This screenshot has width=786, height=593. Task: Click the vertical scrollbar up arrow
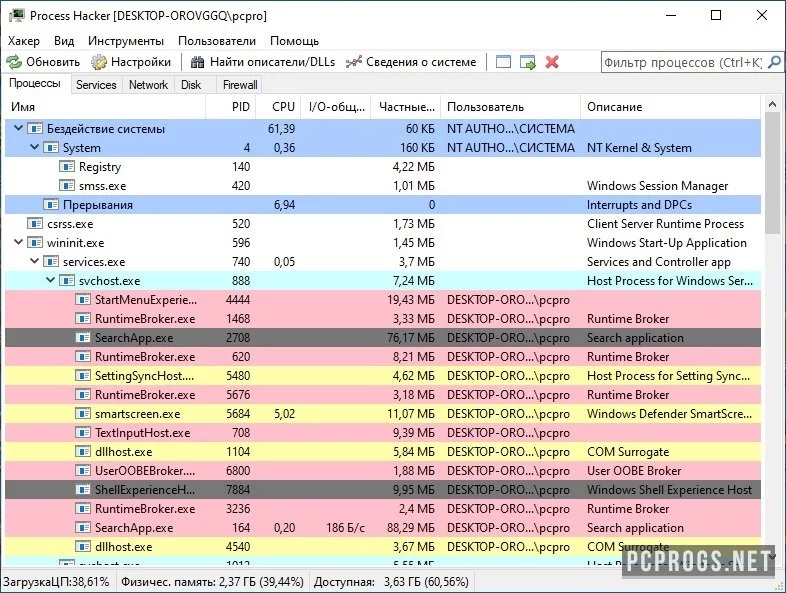point(772,104)
